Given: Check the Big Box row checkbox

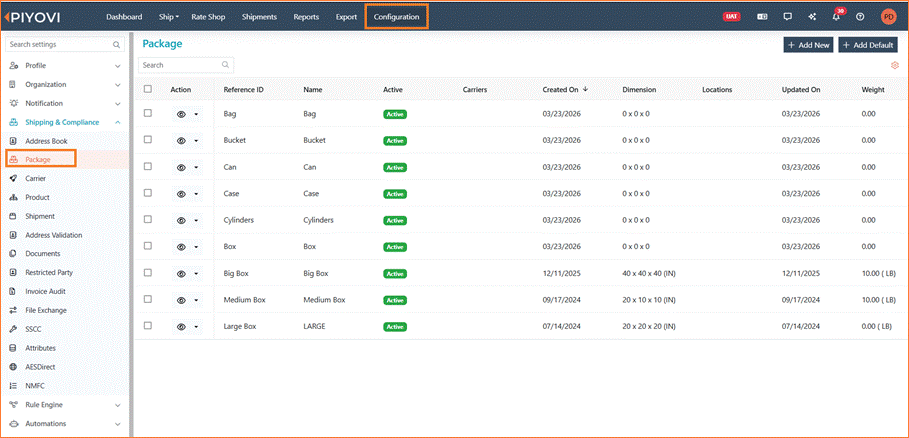Looking at the screenshot, I should point(148,272).
